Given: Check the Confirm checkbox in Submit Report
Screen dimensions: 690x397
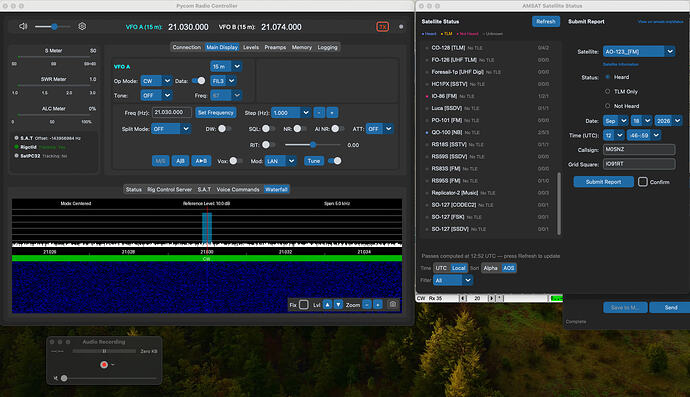Looking at the screenshot, I should pos(642,182).
